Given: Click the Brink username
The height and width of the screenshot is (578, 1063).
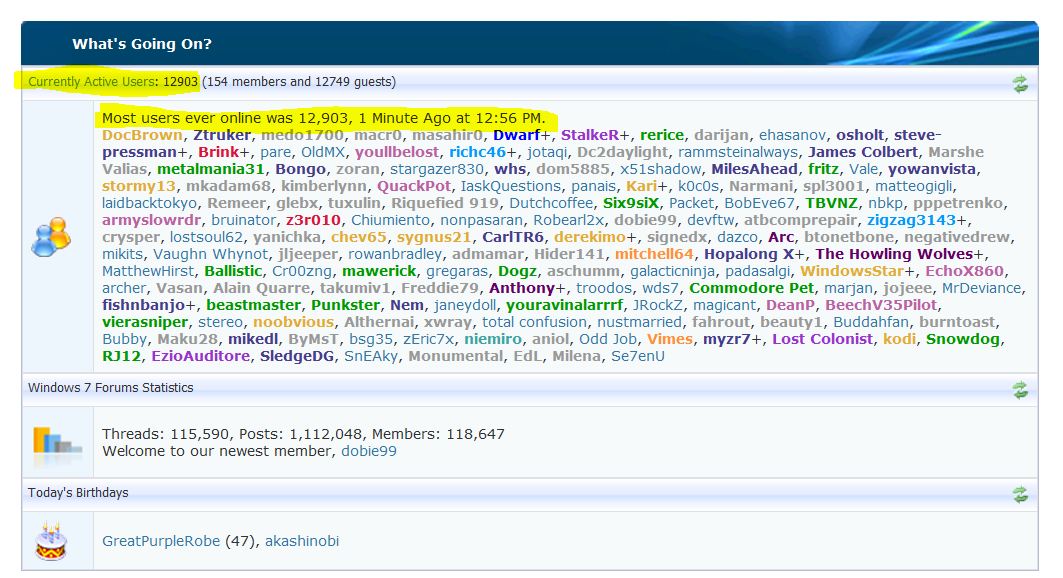Looking at the screenshot, I should [x=218, y=152].
